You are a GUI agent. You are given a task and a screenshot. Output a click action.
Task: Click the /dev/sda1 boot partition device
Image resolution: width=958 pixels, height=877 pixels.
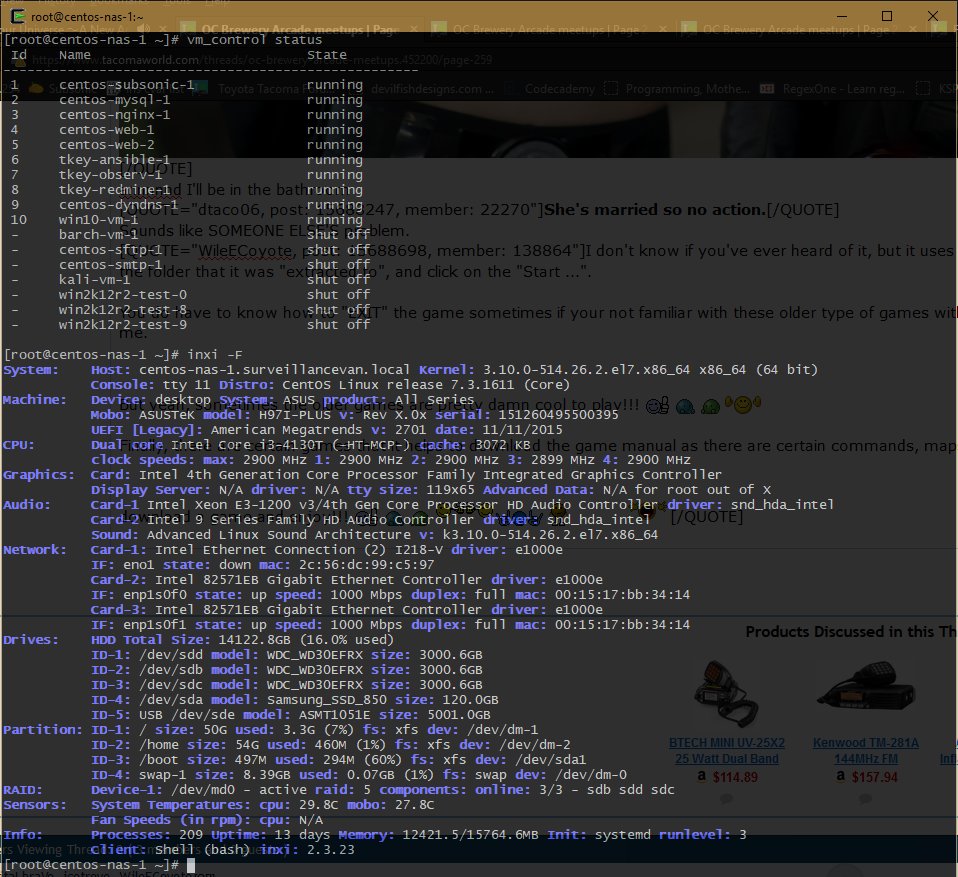click(550, 760)
